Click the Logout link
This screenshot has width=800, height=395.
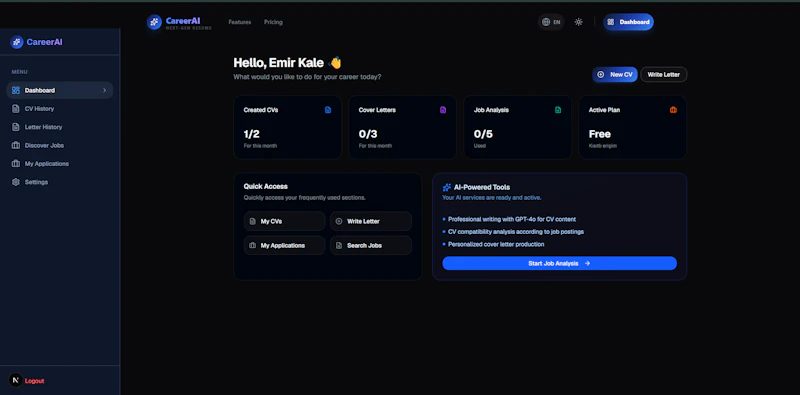coord(35,381)
